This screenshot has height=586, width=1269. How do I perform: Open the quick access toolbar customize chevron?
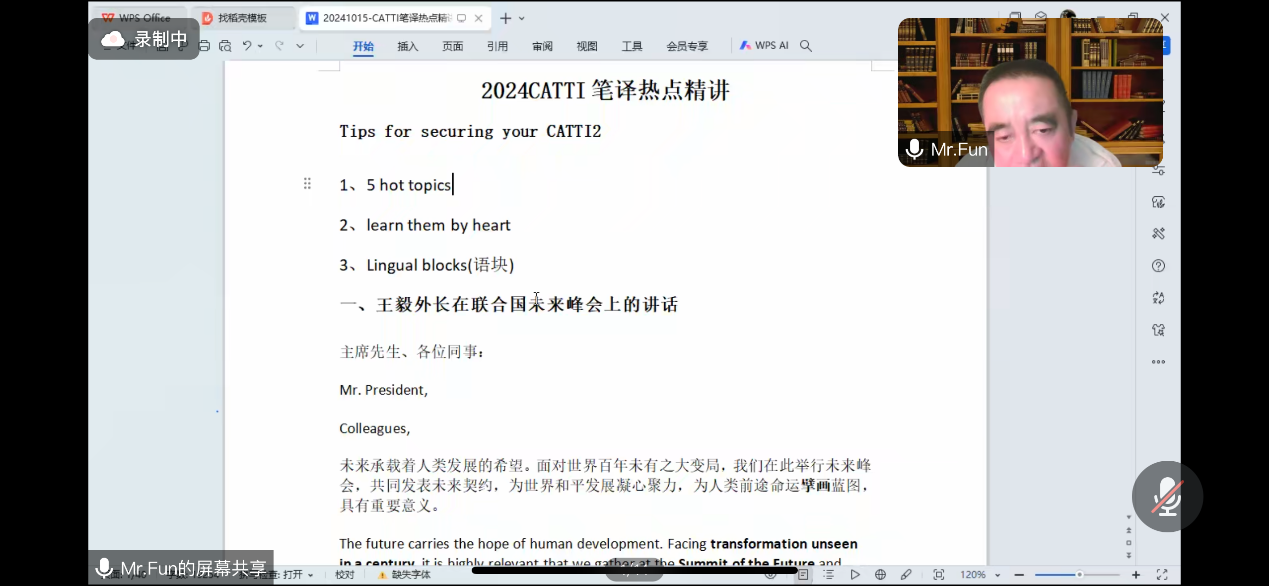tap(300, 46)
